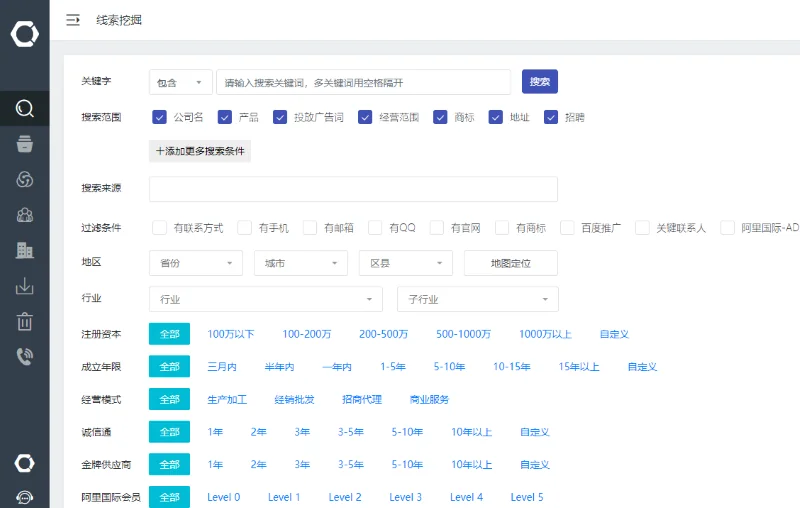Viewport: 800px width, 508px height.
Task: Open the 子行业 sub-industry dropdown
Action: (478, 299)
